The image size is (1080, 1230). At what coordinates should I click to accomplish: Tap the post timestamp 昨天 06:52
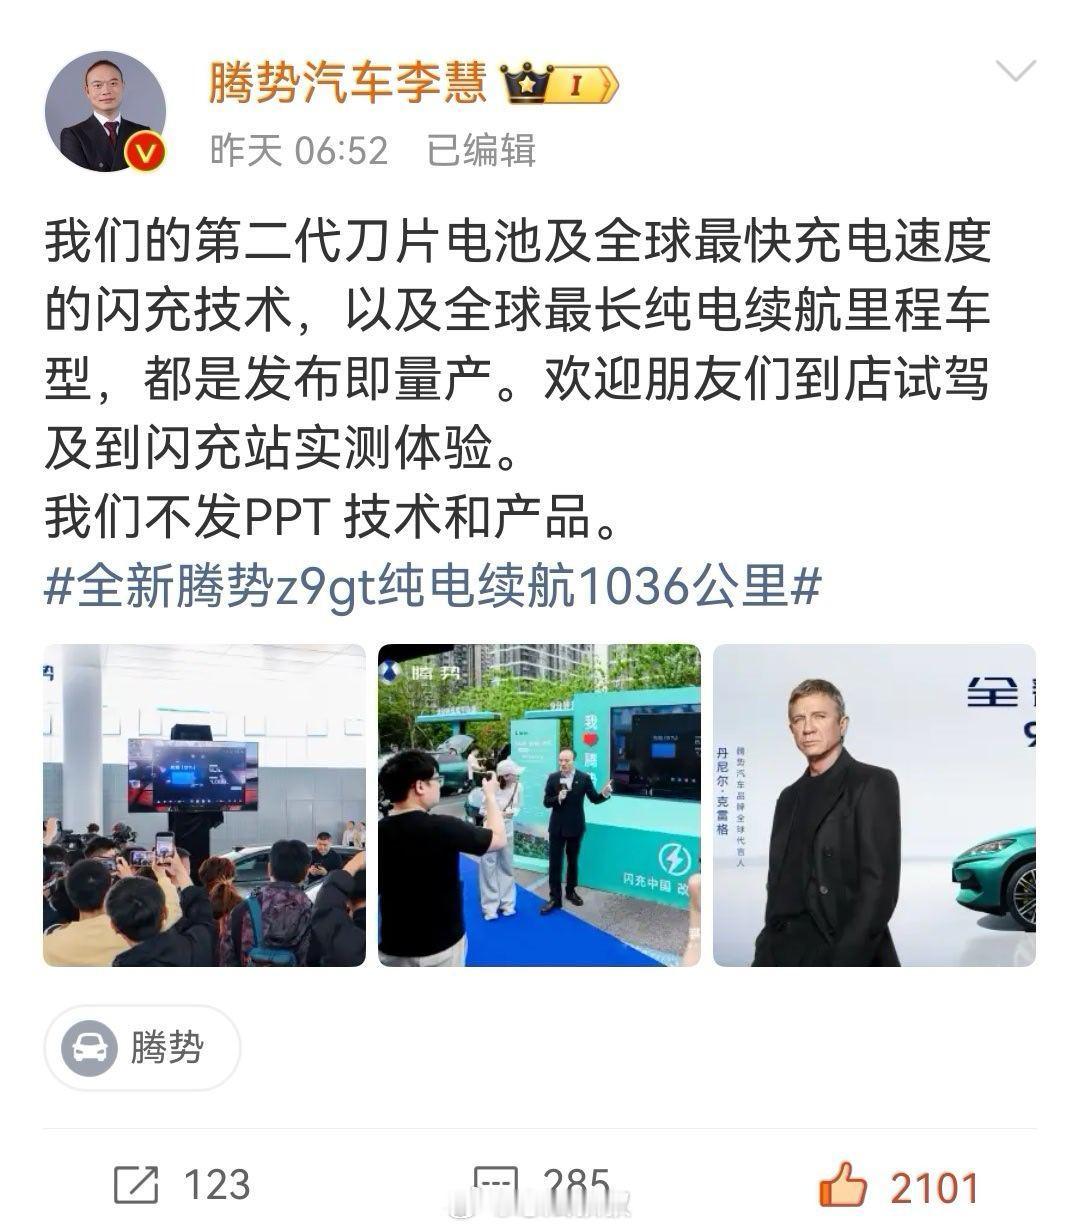(298, 151)
